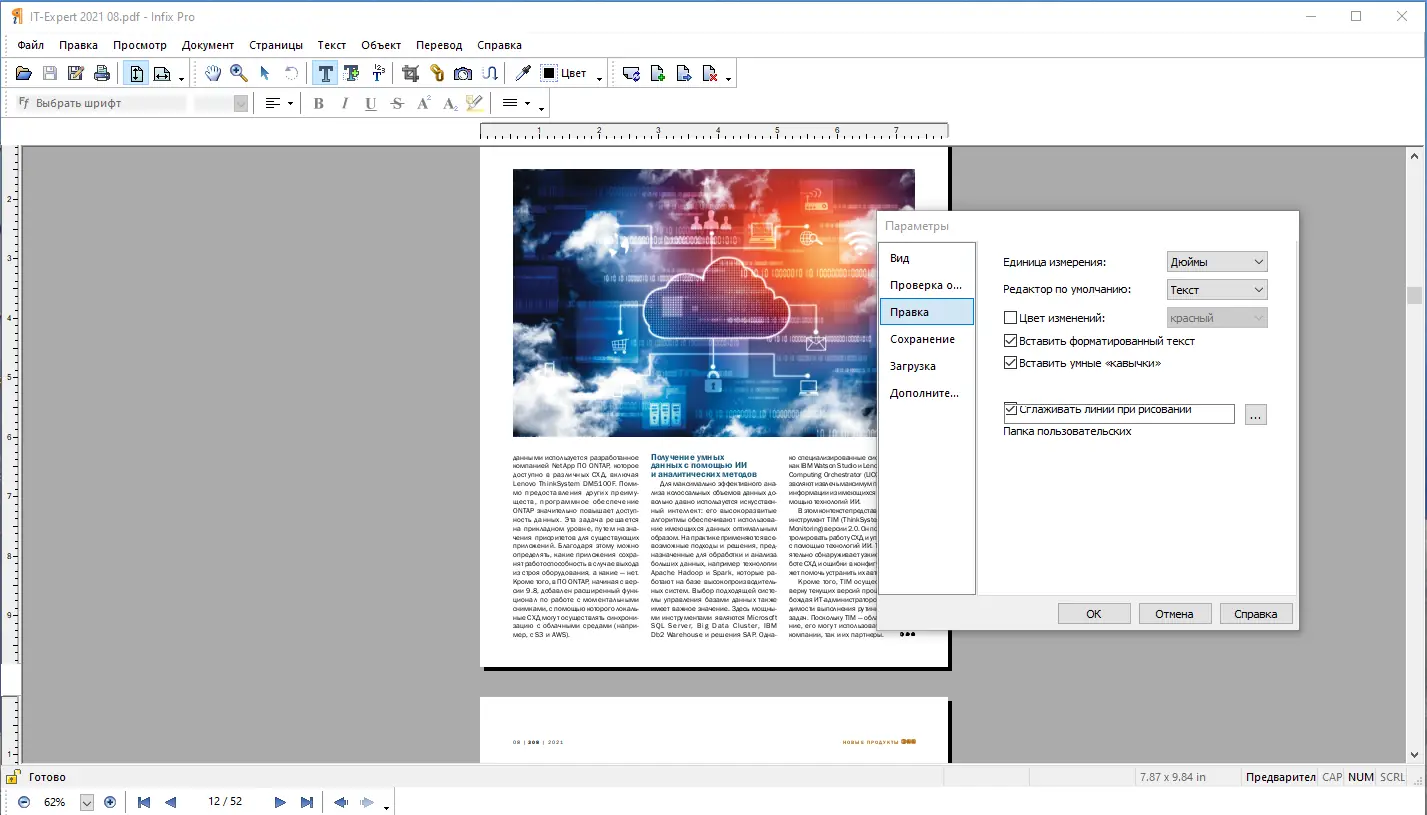Click the black Цвет color swatch
Screen dimensions: 1427x815
coord(550,73)
